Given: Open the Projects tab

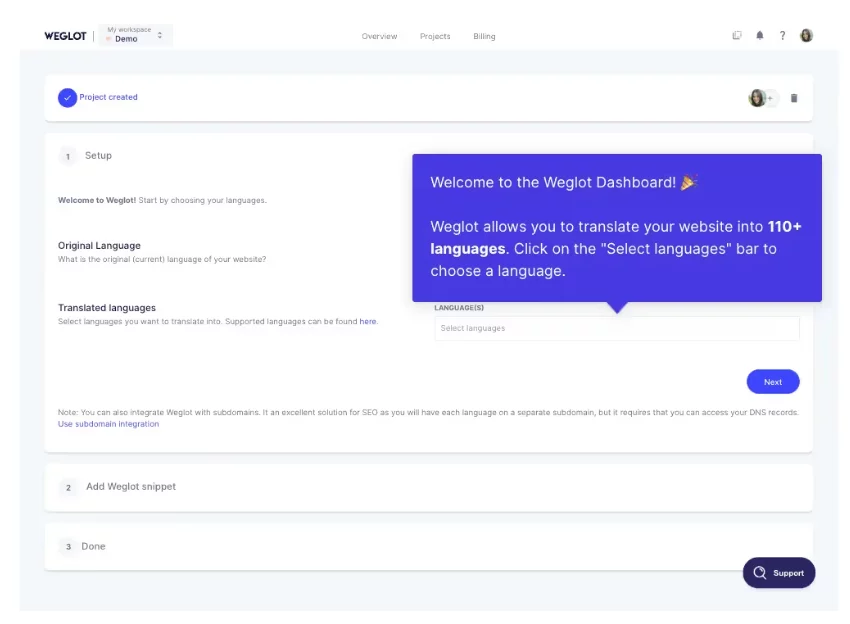Looking at the screenshot, I should 435,36.
